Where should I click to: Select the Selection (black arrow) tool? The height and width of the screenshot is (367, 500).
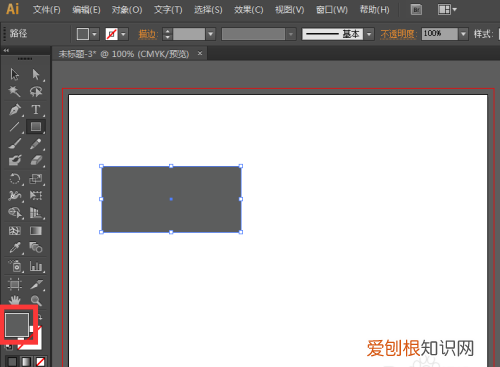[x=15, y=74]
